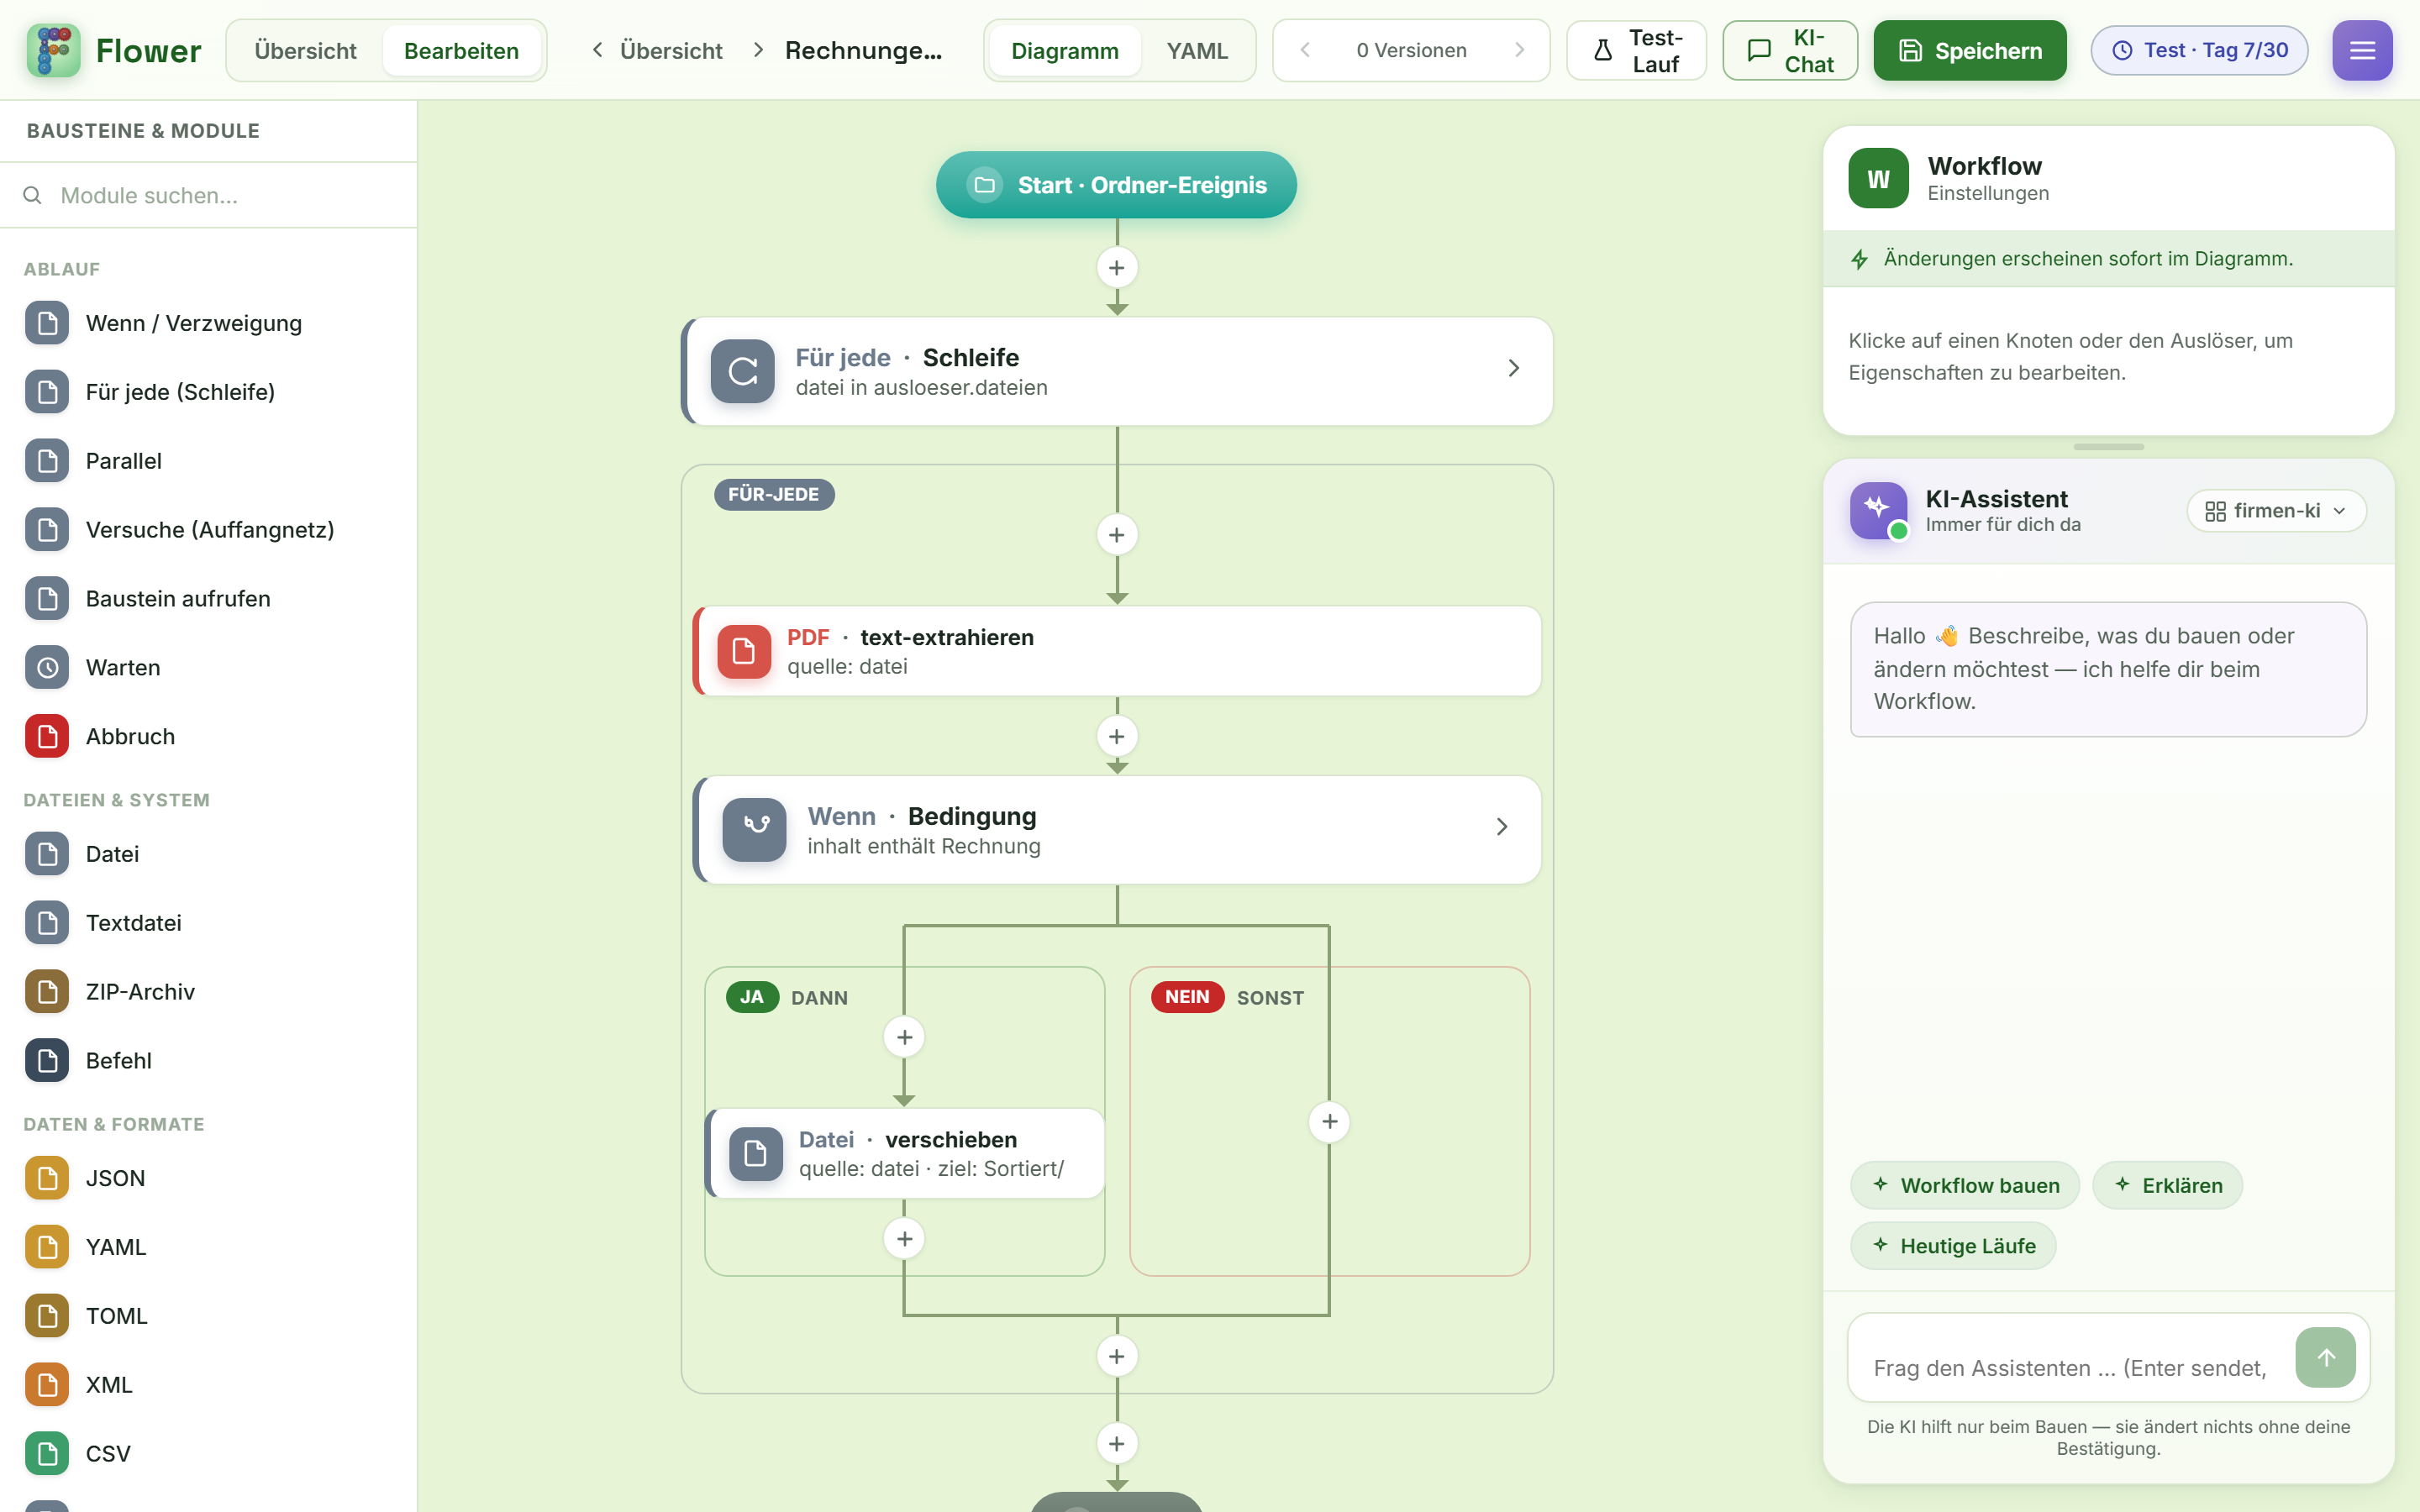This screenshot has width=2420, height=1512.
Task: Click the Flower app logo icon
Action: pos(53,50)
